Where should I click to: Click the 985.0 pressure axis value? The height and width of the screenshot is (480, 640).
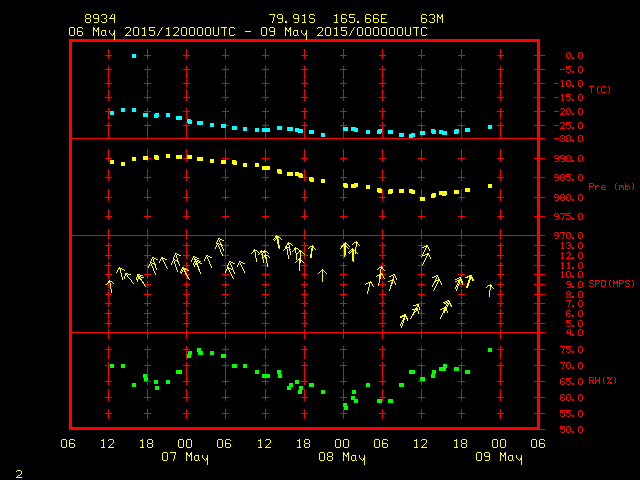pos(569,178)
